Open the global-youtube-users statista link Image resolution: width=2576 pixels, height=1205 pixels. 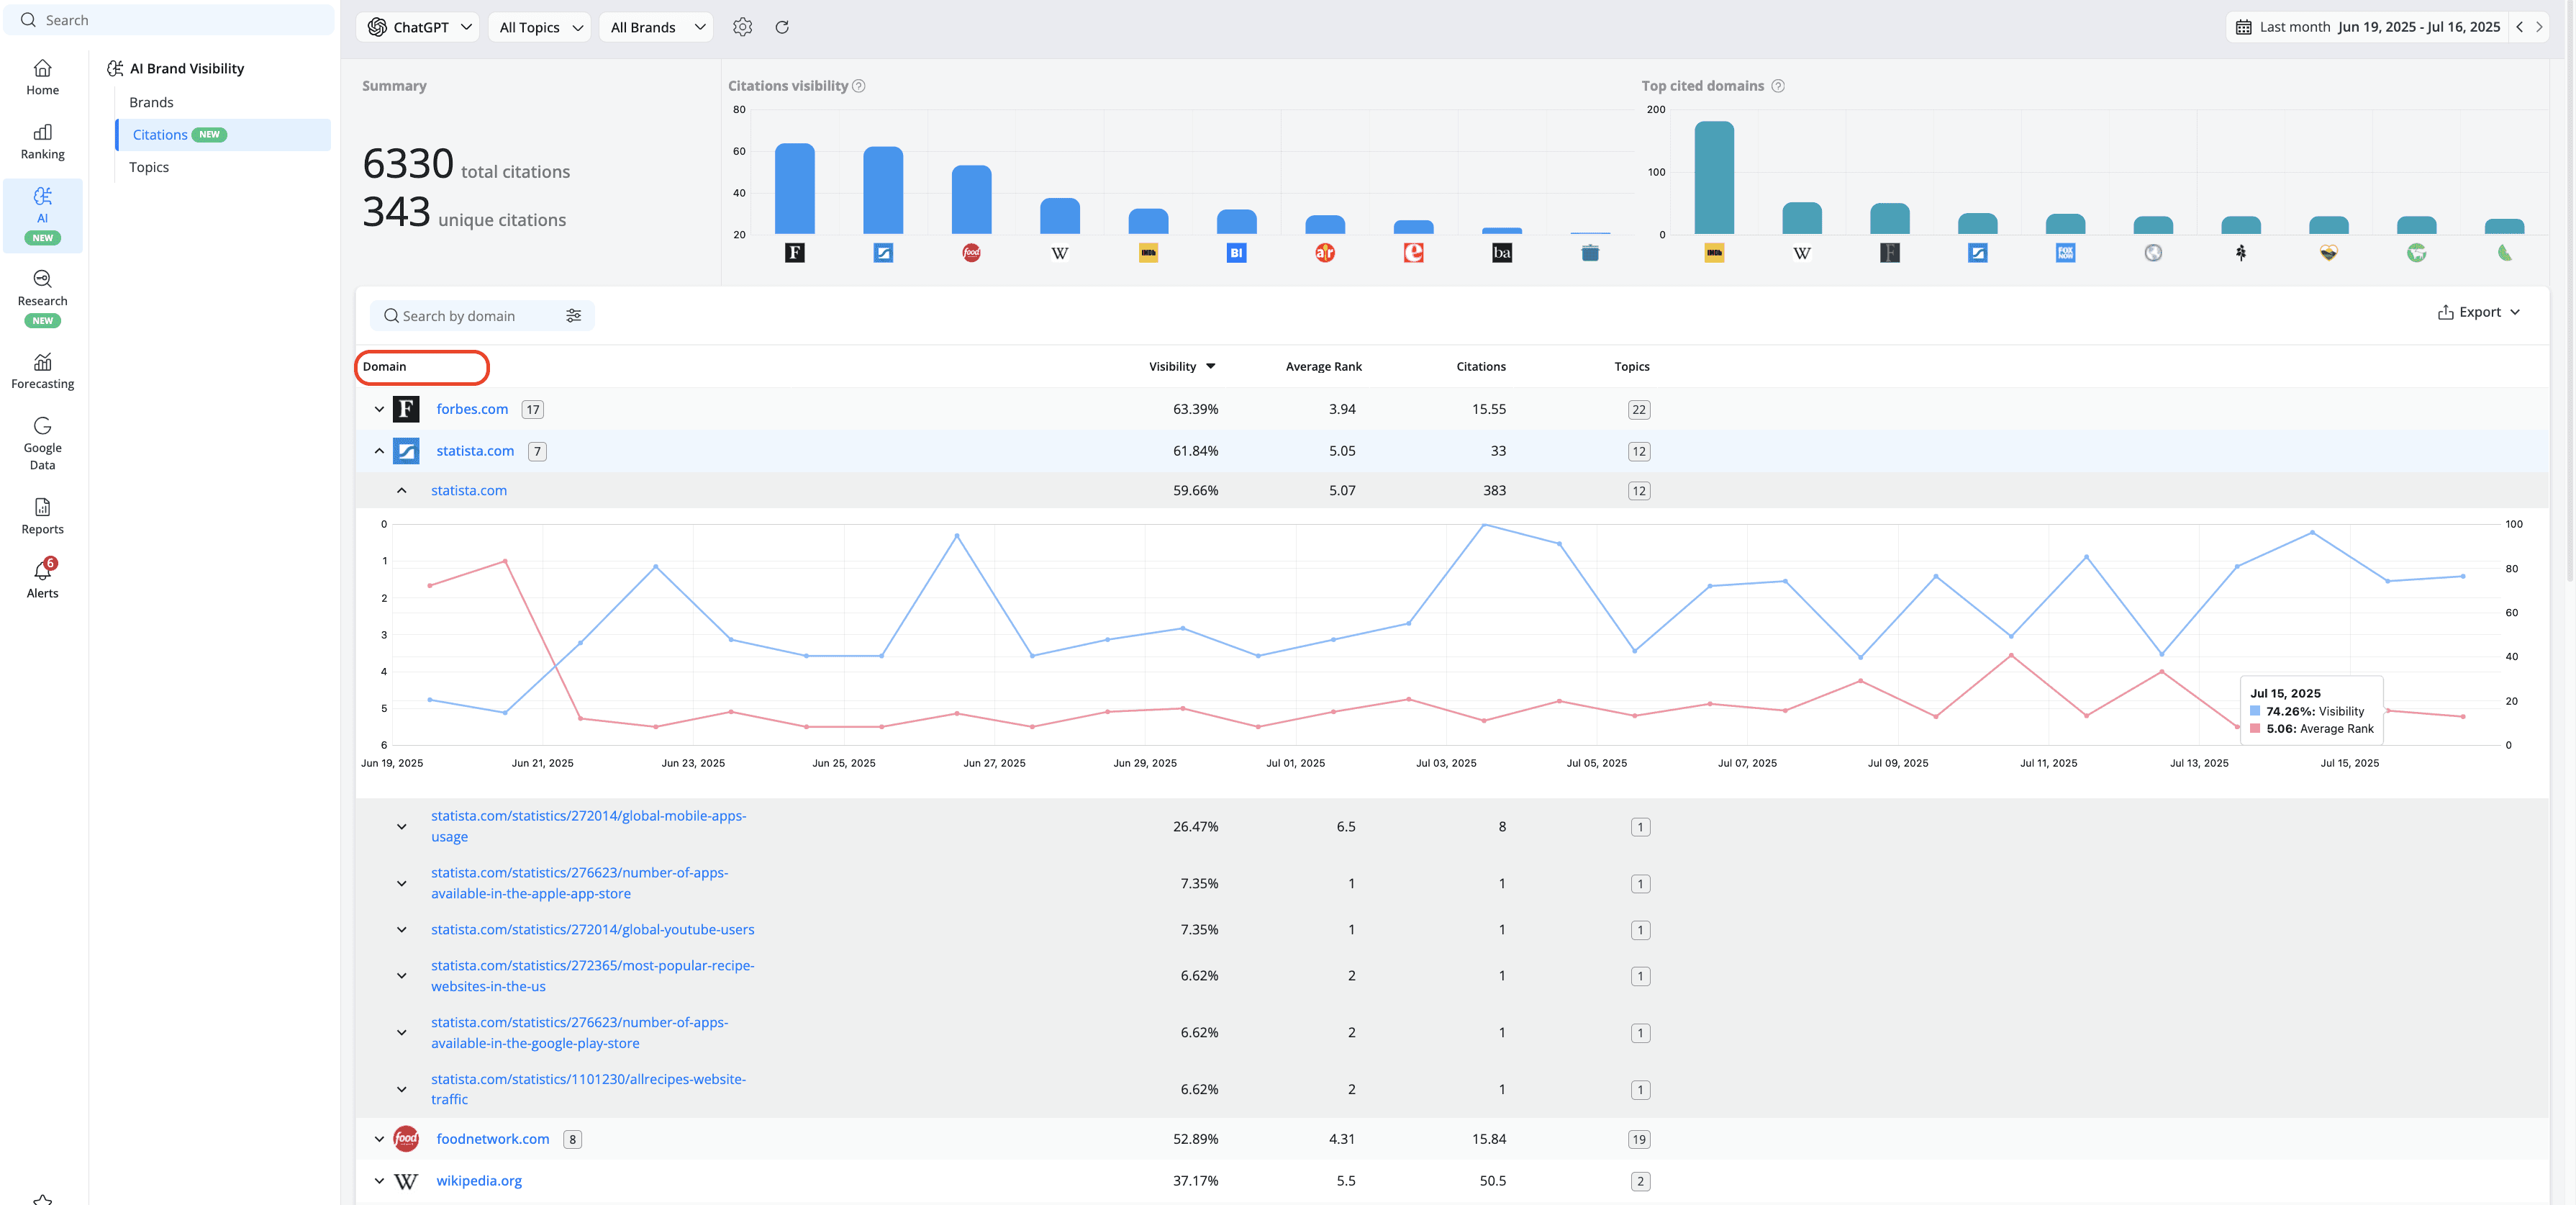click(592, 930)
